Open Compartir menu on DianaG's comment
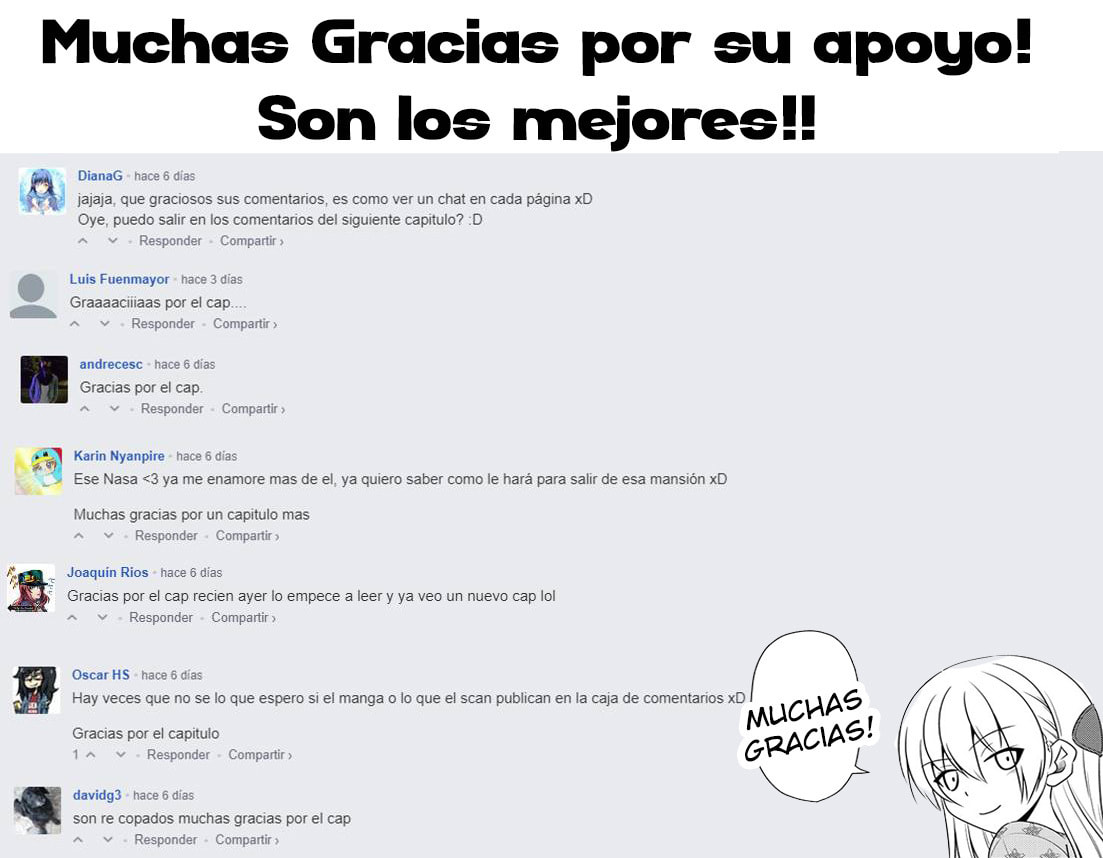The width and height of the screenshot is (1103, 858). (252, 241)
